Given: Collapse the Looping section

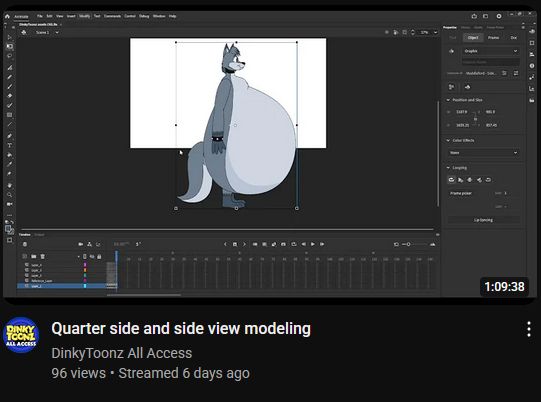Looking at the screenshot, I should coord(449,168).
